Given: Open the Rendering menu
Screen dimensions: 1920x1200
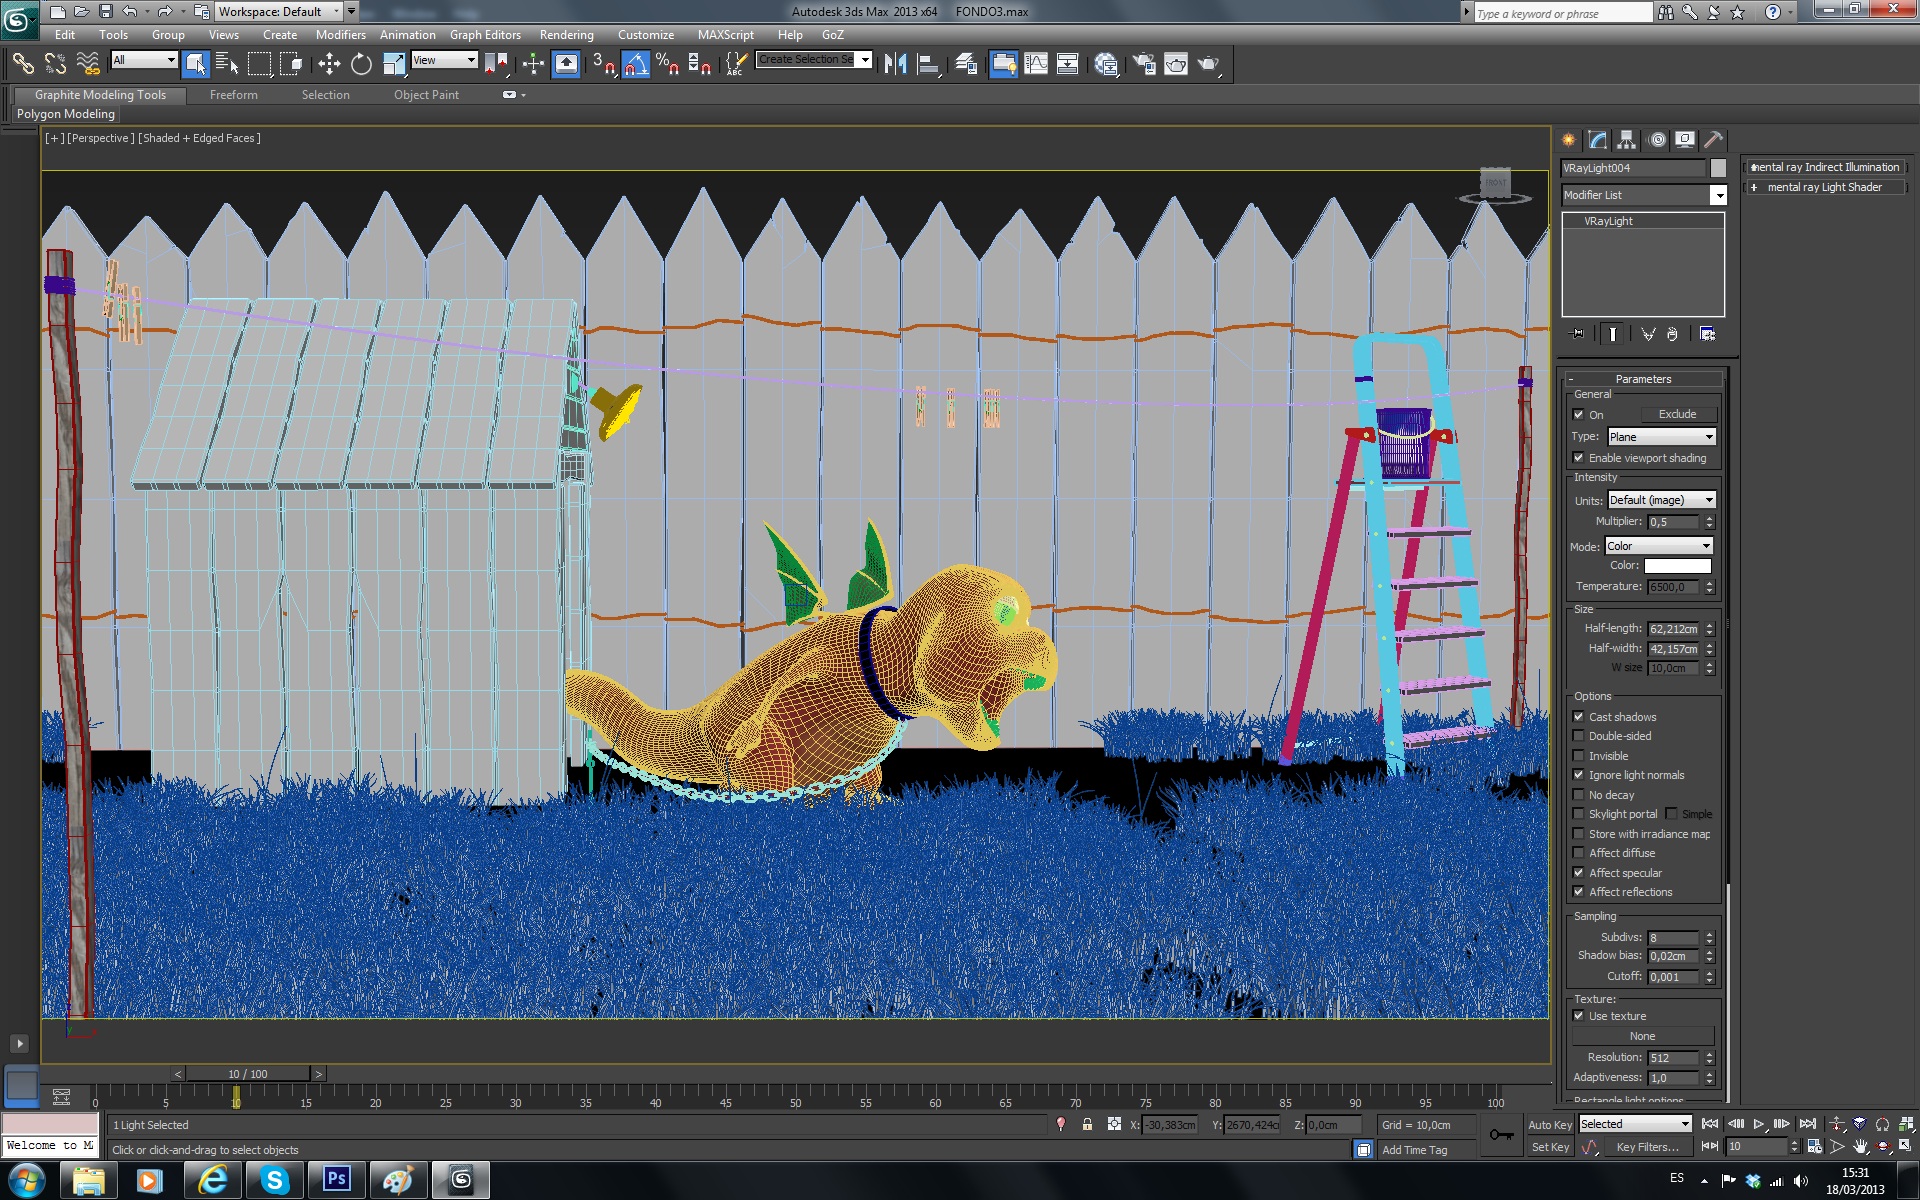Looking at the screenshot, I should pos(566,35).
